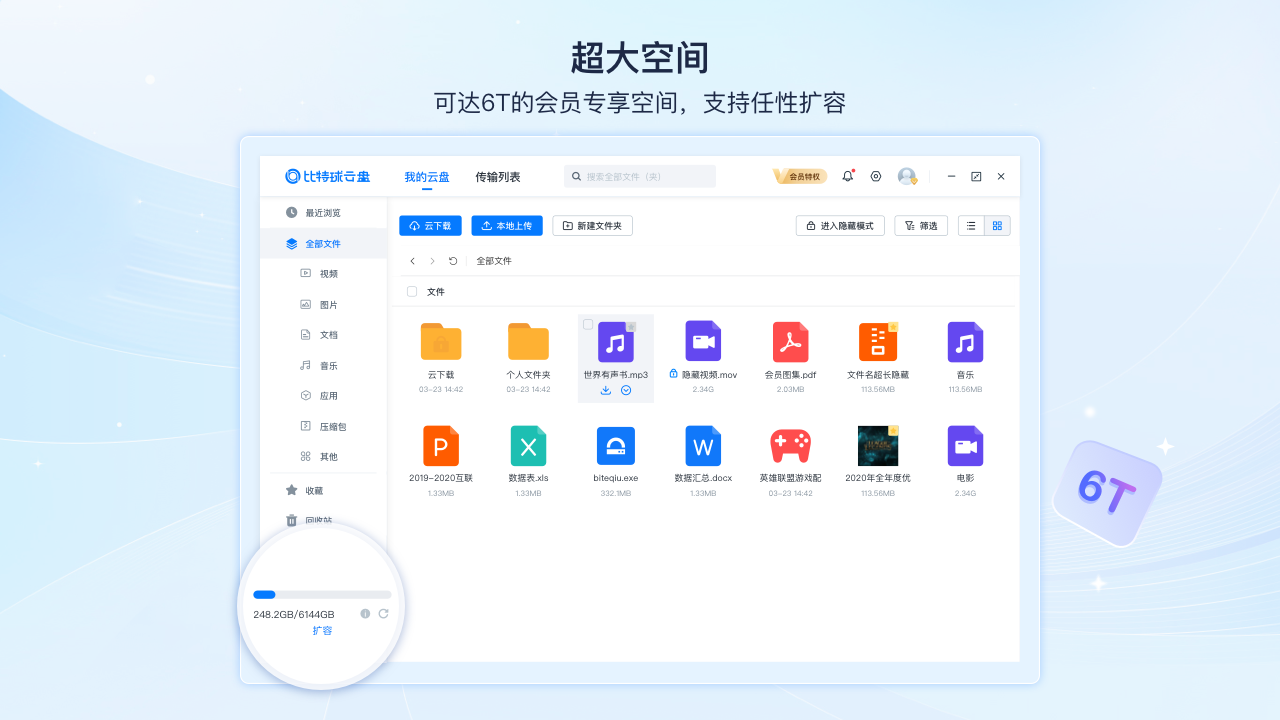The height and width of the screenshot is (720, 1280).
Task: Check the 文件 select-all checkbox
Action: 412,291
